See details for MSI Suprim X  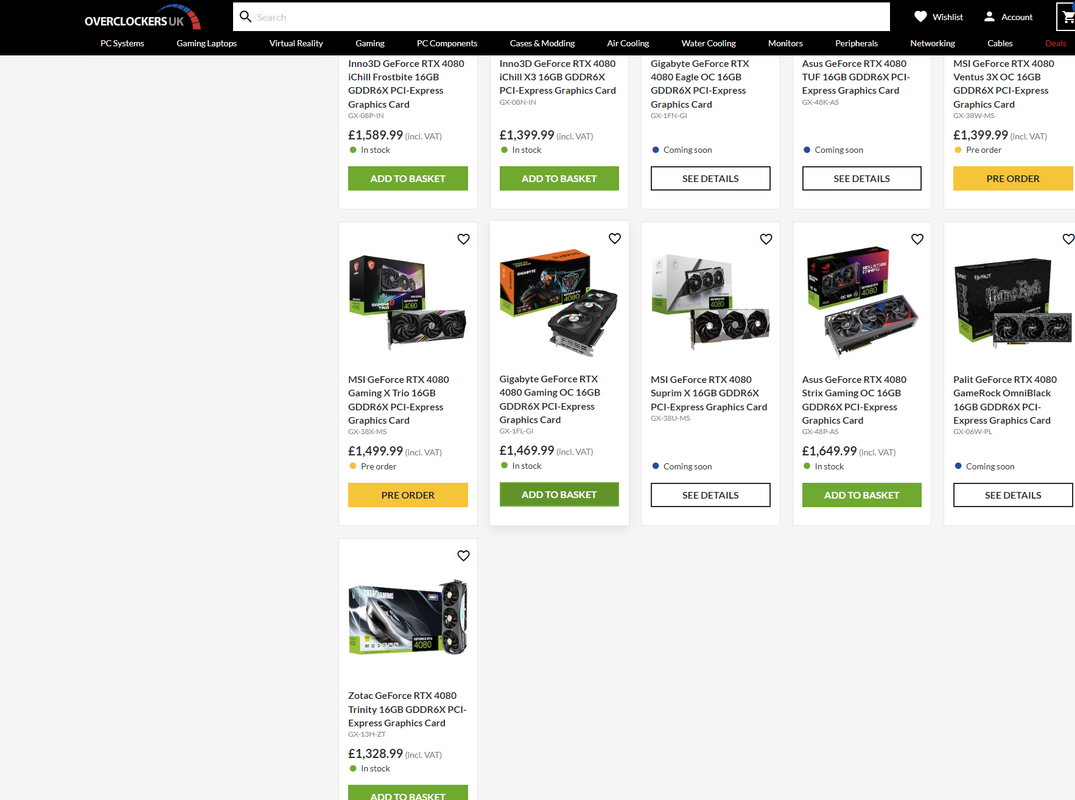click(710, 495)
